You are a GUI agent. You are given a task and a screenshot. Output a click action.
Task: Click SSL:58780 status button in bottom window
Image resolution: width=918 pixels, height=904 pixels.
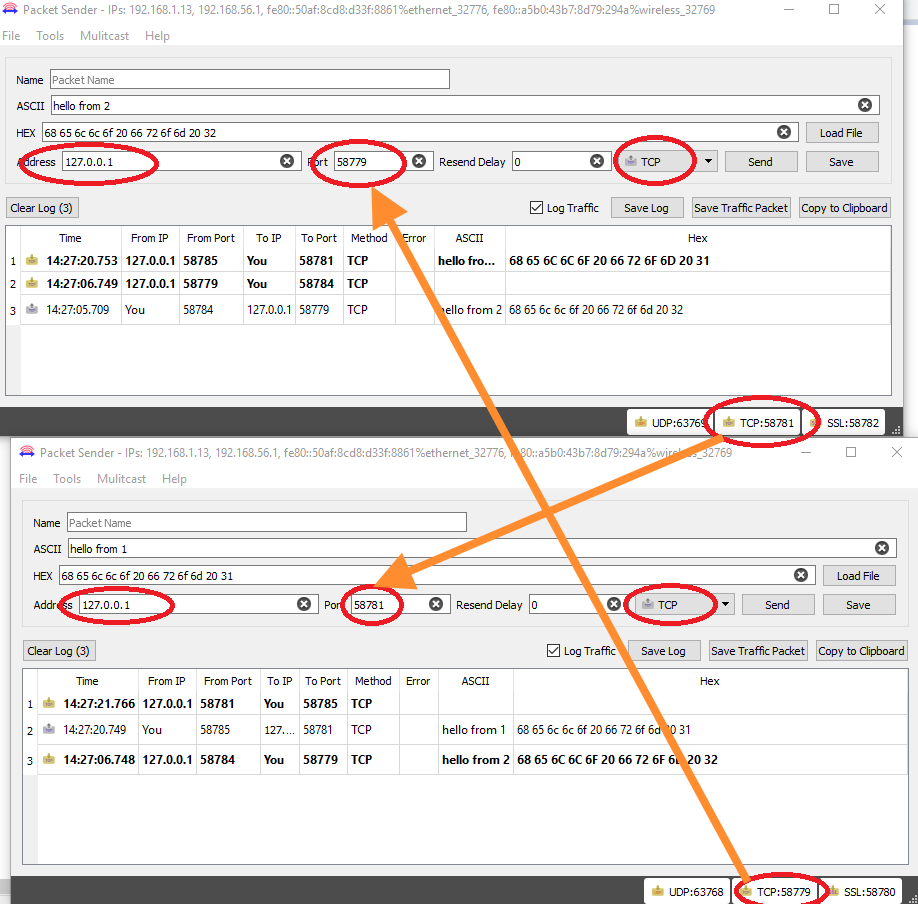coord(861,891)
